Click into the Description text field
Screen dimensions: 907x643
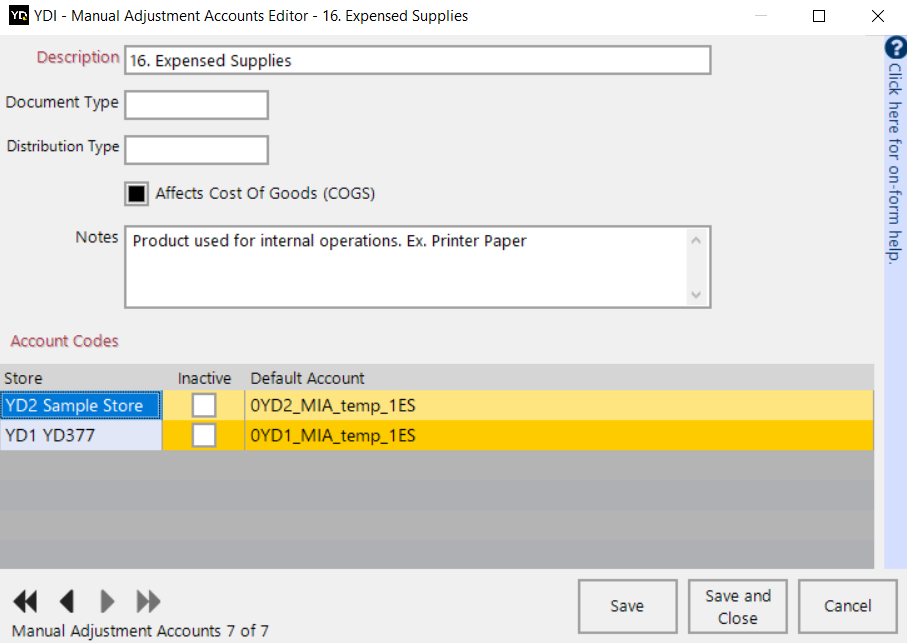(x=417, y=61)
